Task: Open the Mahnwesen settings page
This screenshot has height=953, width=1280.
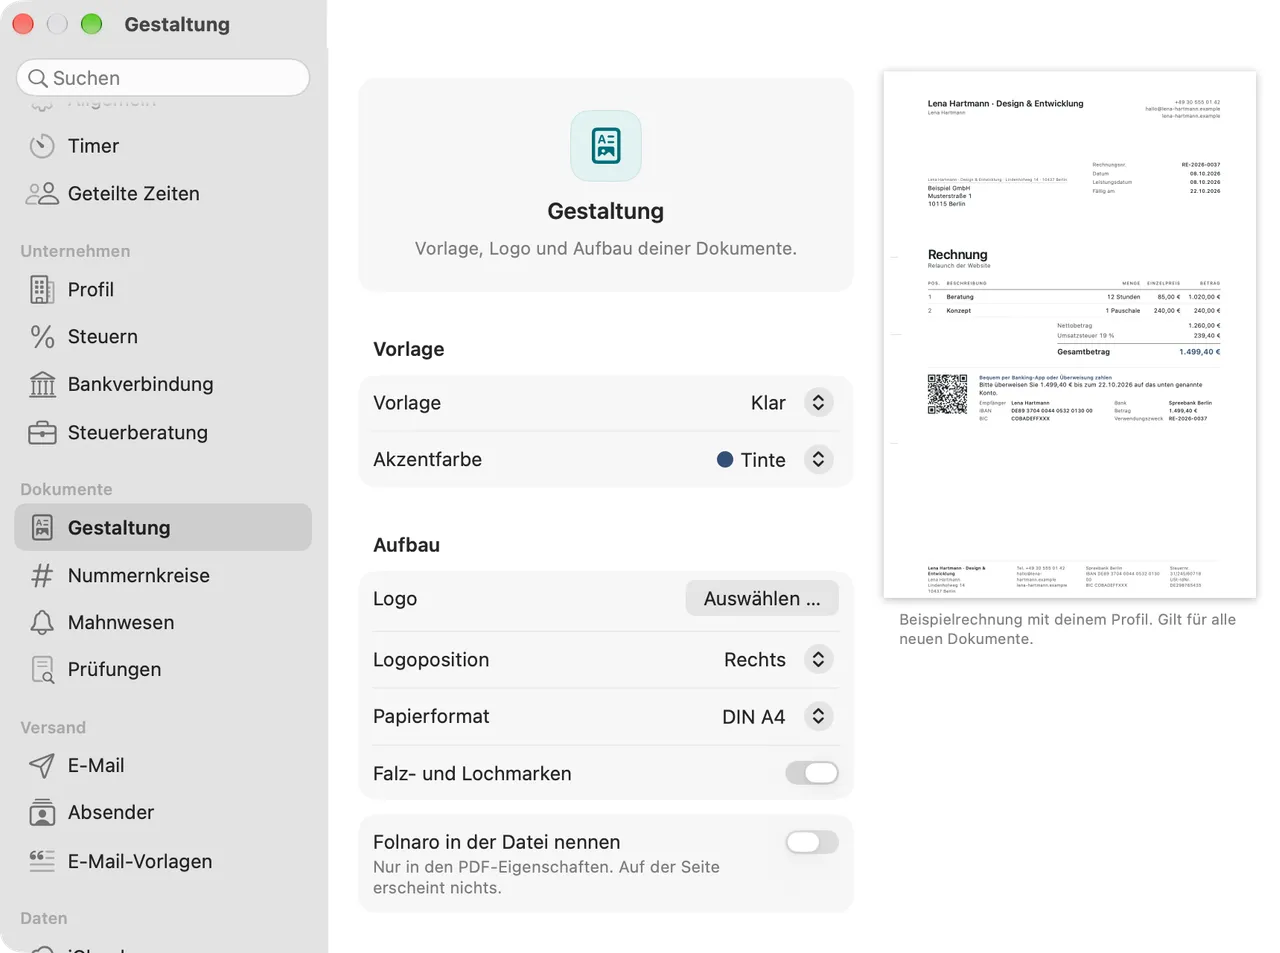Action: [163, 623]
